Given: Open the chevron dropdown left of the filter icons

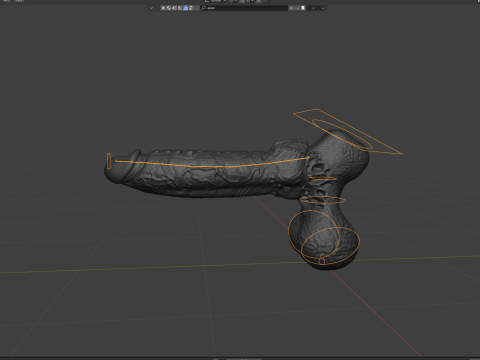Looking at the screenshot, I should 152,8.
